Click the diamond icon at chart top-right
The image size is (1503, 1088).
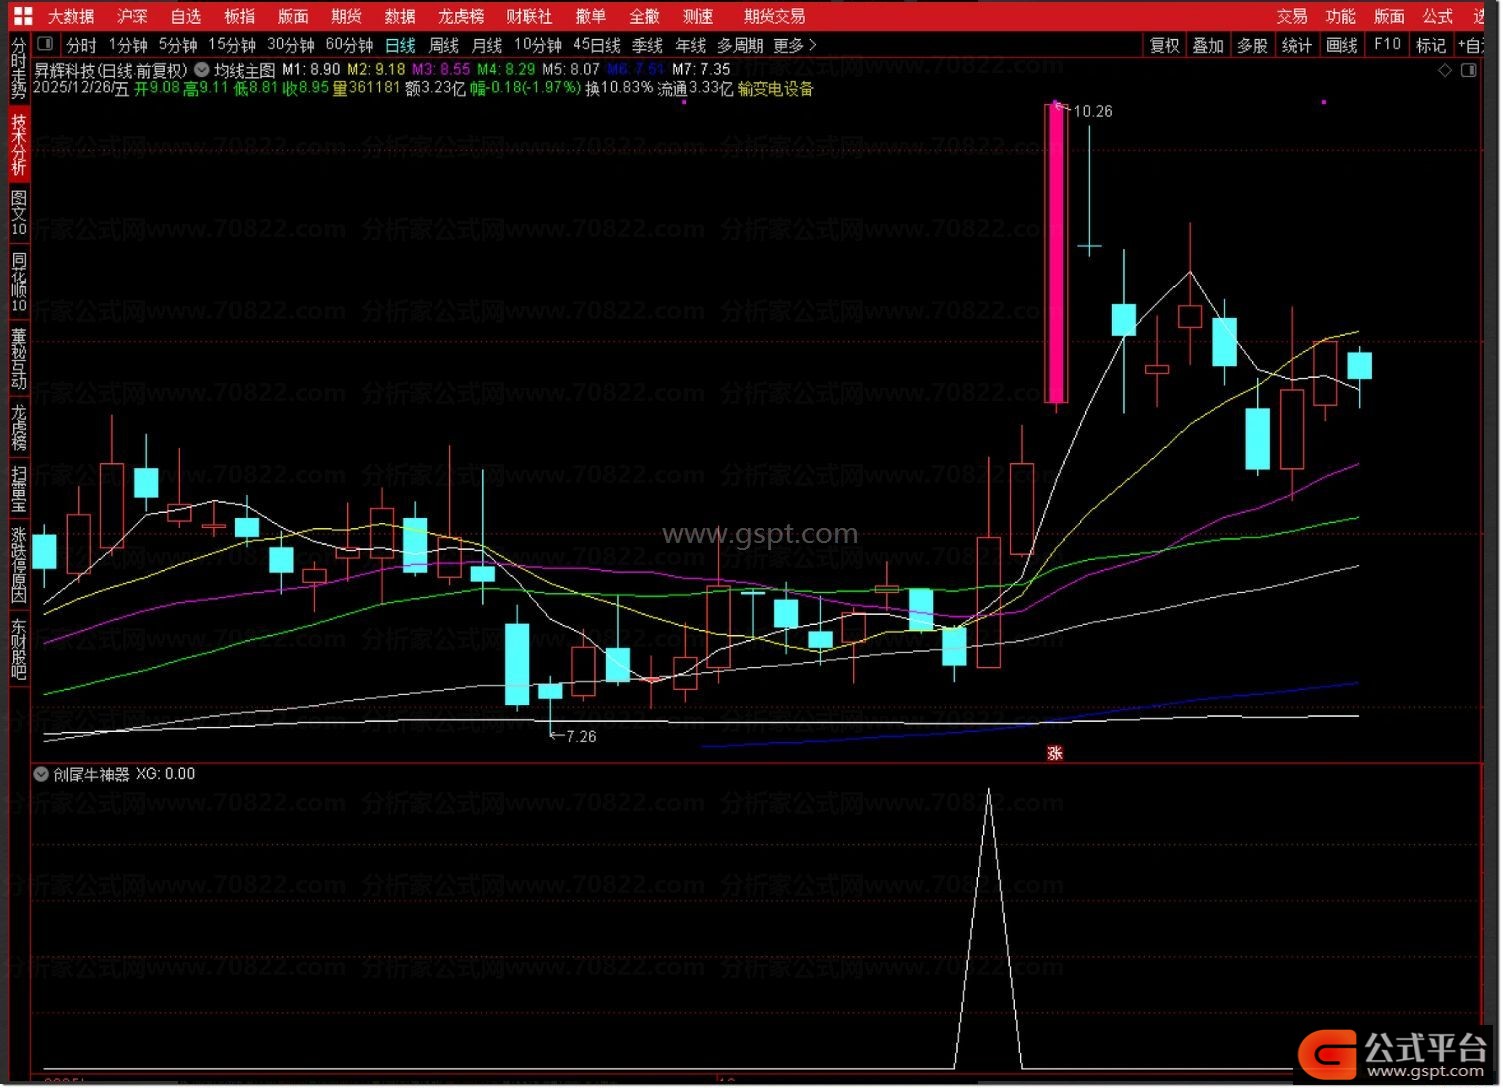pyautogui.click(x=1444, y=70)
